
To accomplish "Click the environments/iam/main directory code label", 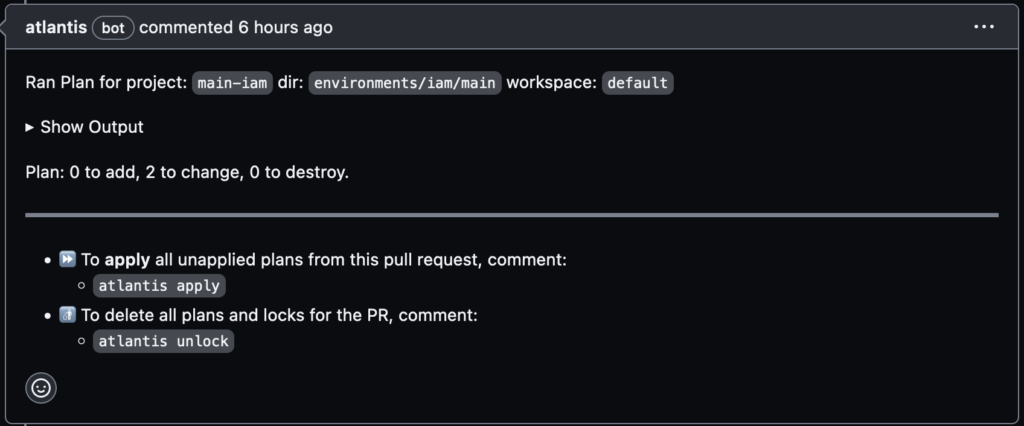I will [x=404, y=83].
